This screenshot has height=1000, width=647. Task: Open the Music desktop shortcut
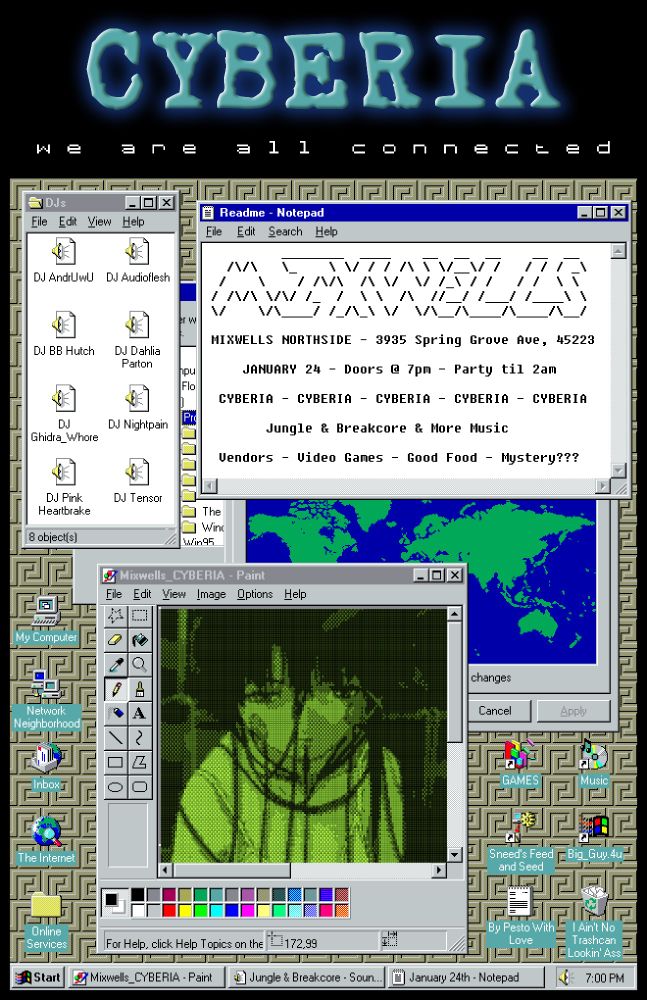(x=593, y=763)
